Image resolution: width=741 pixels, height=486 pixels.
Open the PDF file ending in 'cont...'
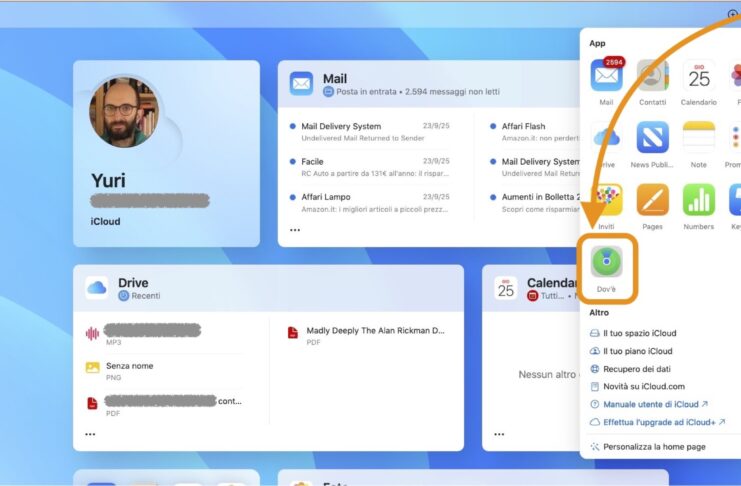coord(164,406)
